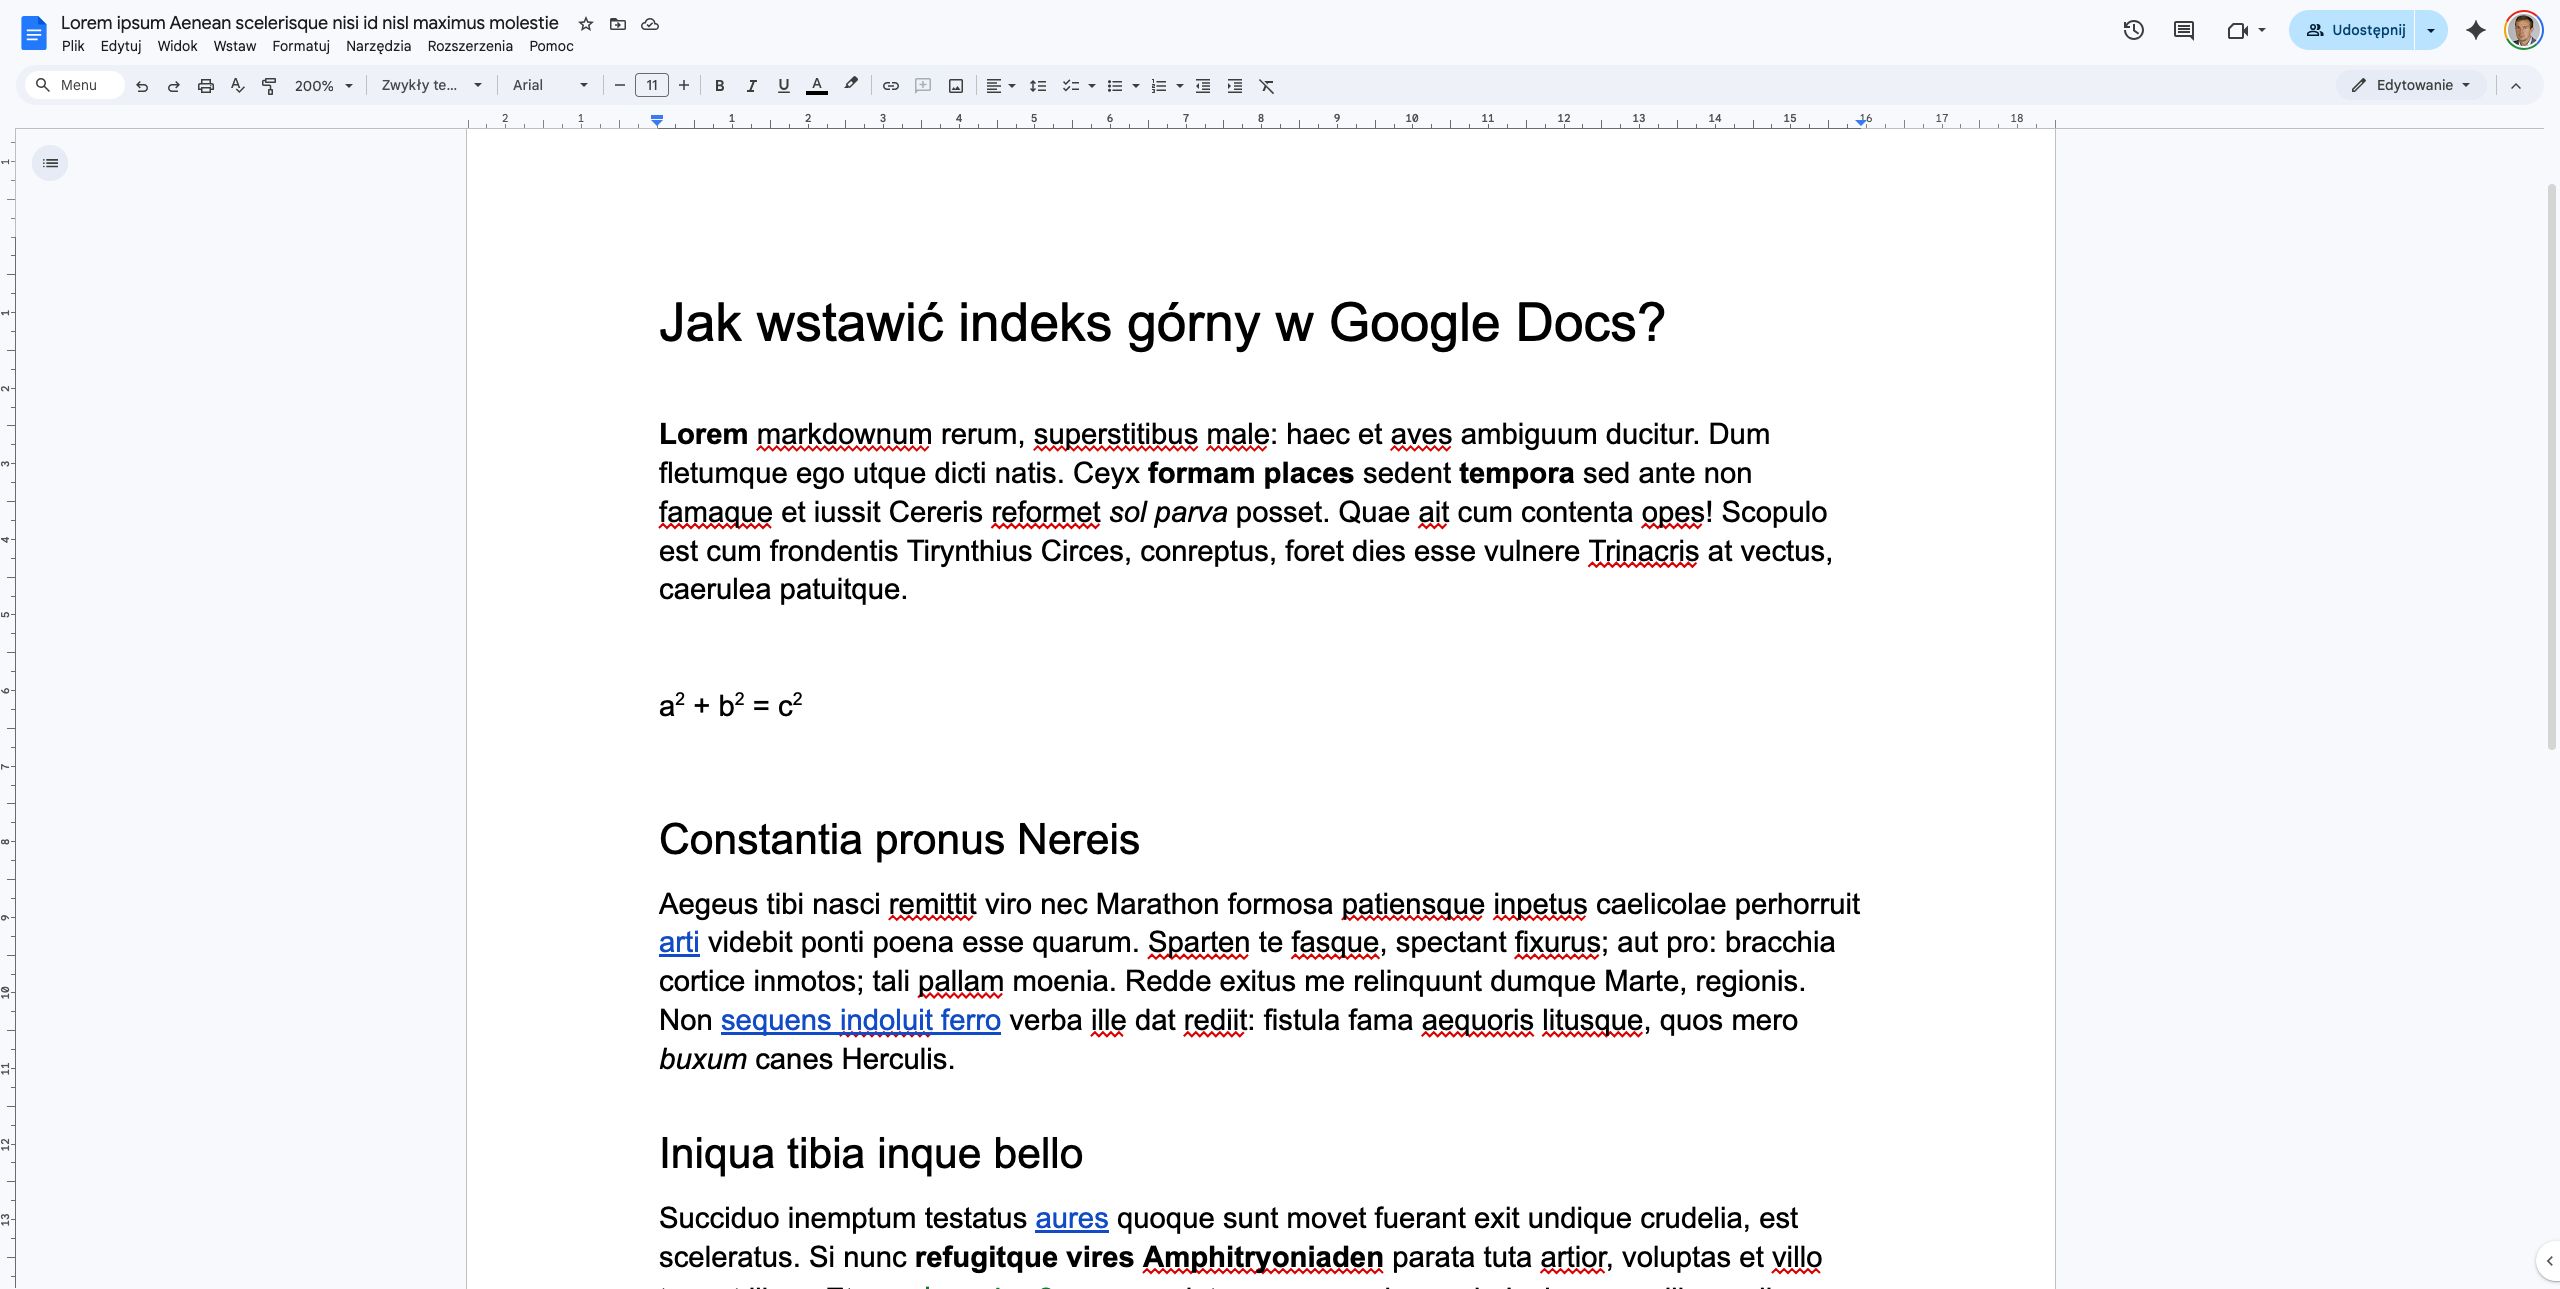
Task: Open the Arial font dropdown
Action: point(550,86)
